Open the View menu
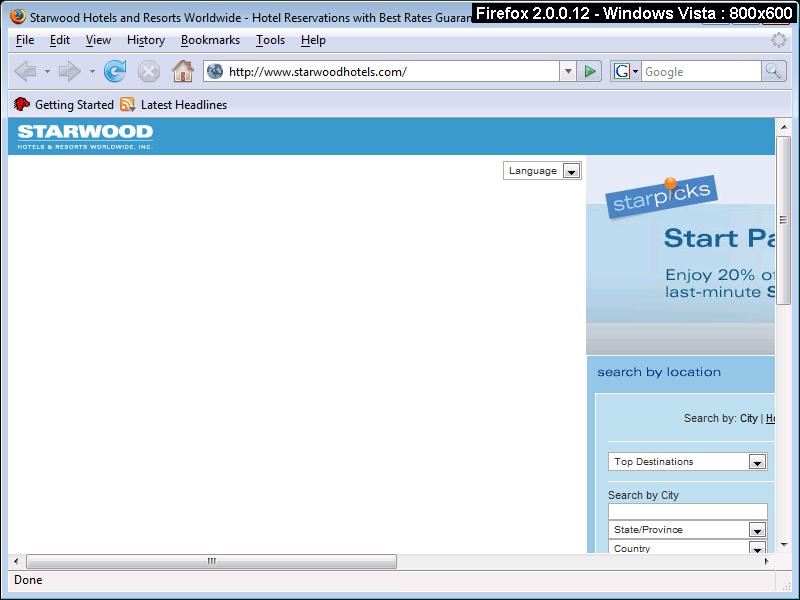Image resolution: width=800 pixels, height=600 pixels. tap(98, 40)
